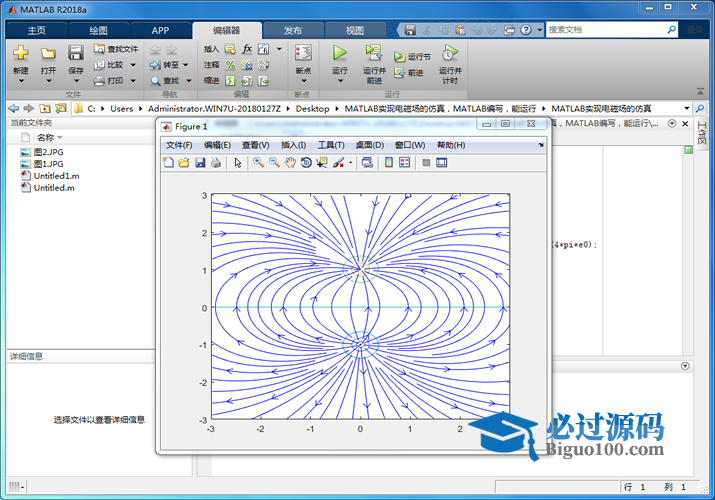Expand the 断点 dropdown arrow
Viewport: 715px width, 500px height.
coord(304,81)
